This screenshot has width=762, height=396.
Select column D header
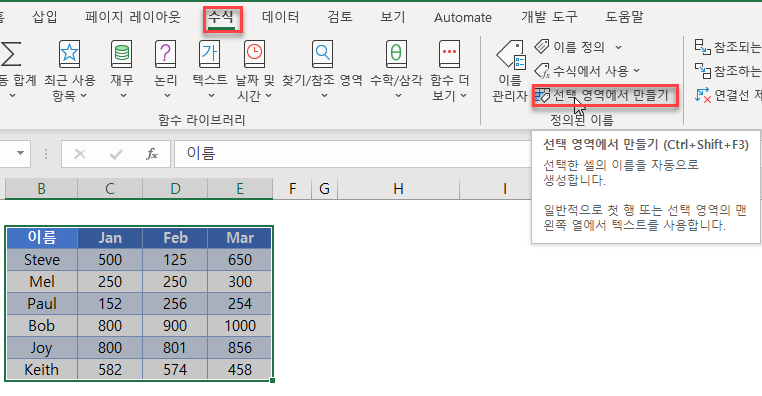pyautogui.click(x=175, y=189)
